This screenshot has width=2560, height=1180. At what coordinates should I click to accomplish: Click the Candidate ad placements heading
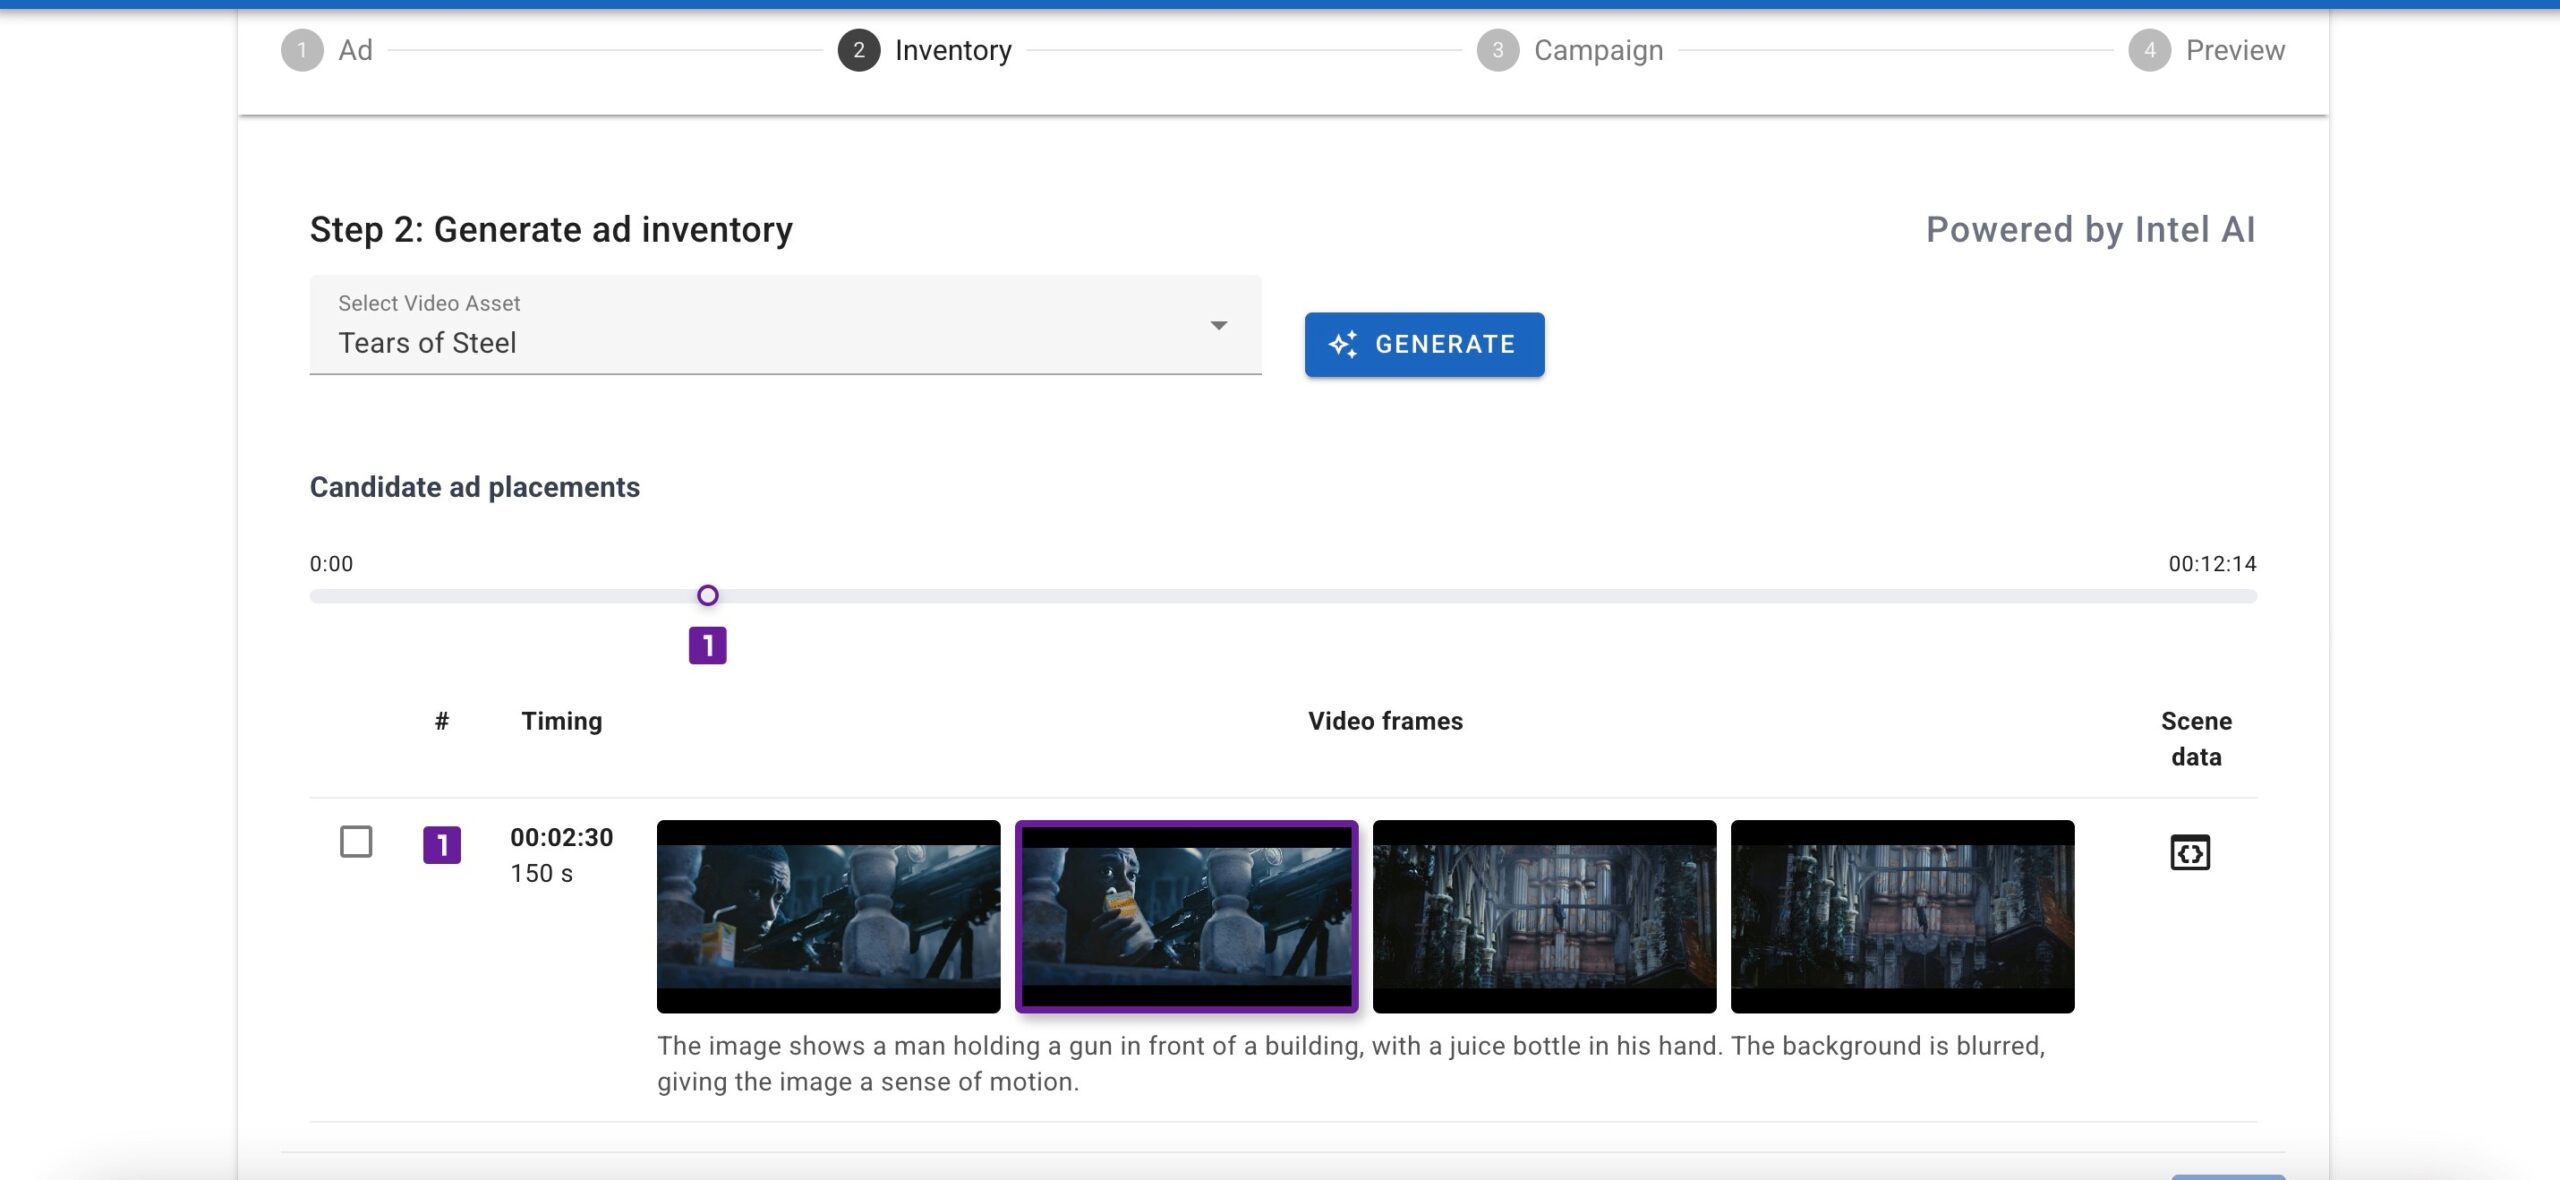475,487
